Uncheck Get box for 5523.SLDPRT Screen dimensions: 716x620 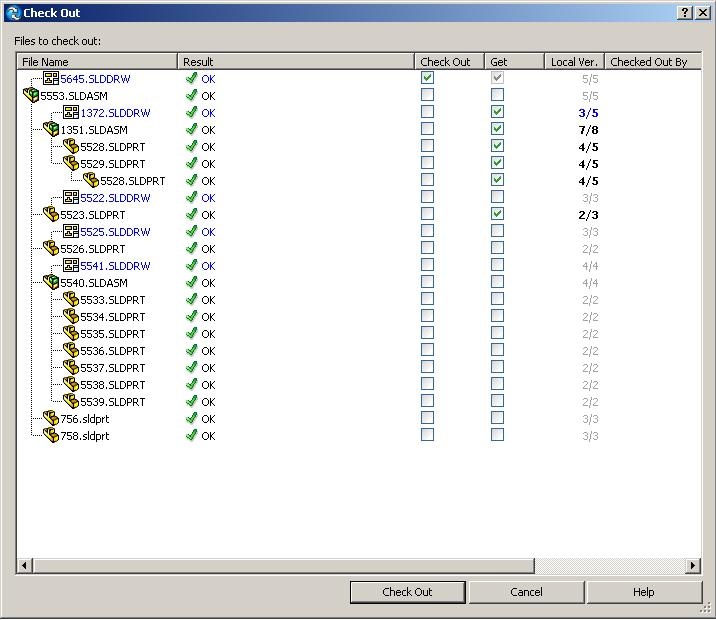[x=497, y=214]
